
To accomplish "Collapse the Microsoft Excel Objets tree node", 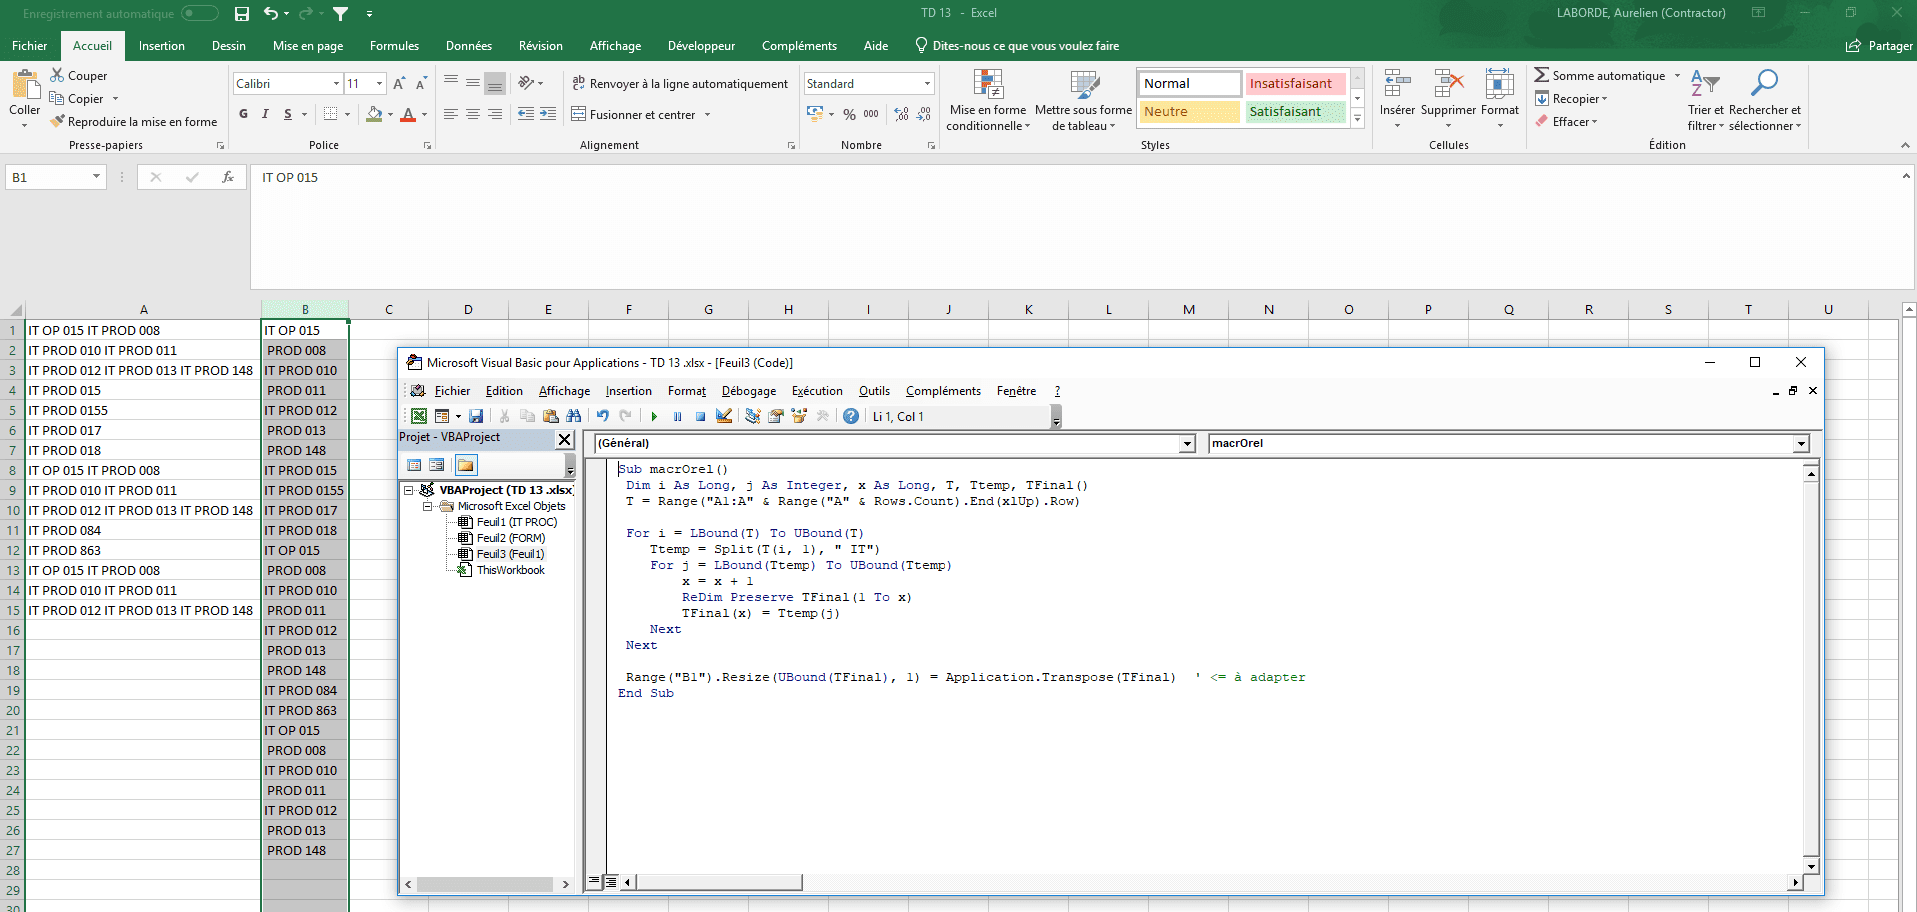I will (x=428, y=506).
